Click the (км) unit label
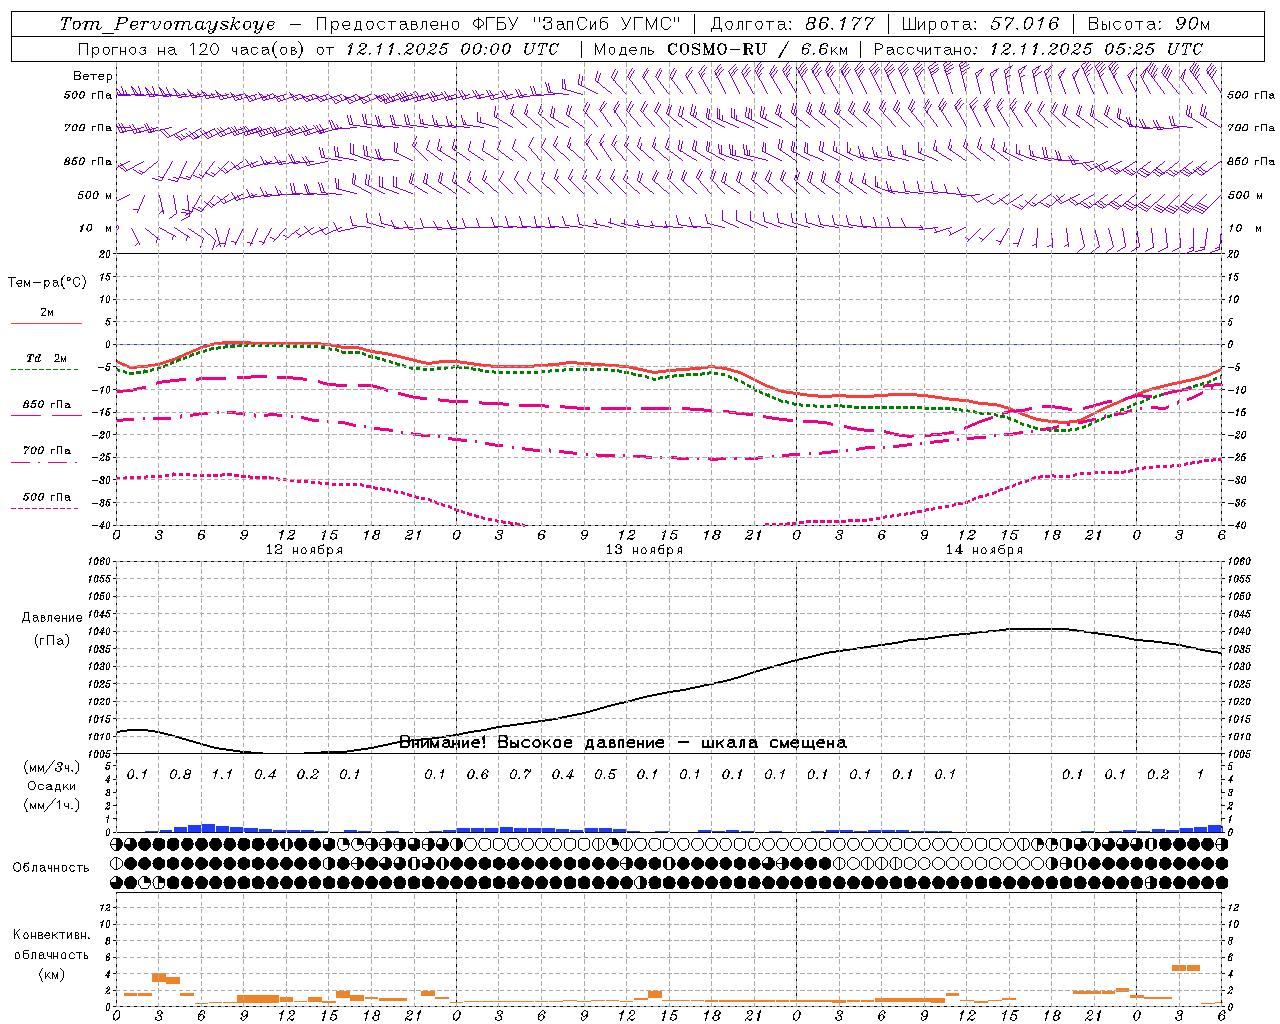This screenshot has width=1280, height=1024. click(x=51, y=974)
